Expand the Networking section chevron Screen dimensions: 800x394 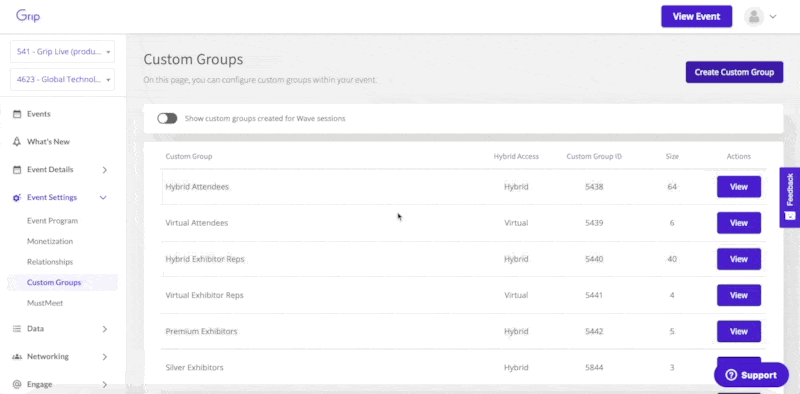click(x=105, y=357)
